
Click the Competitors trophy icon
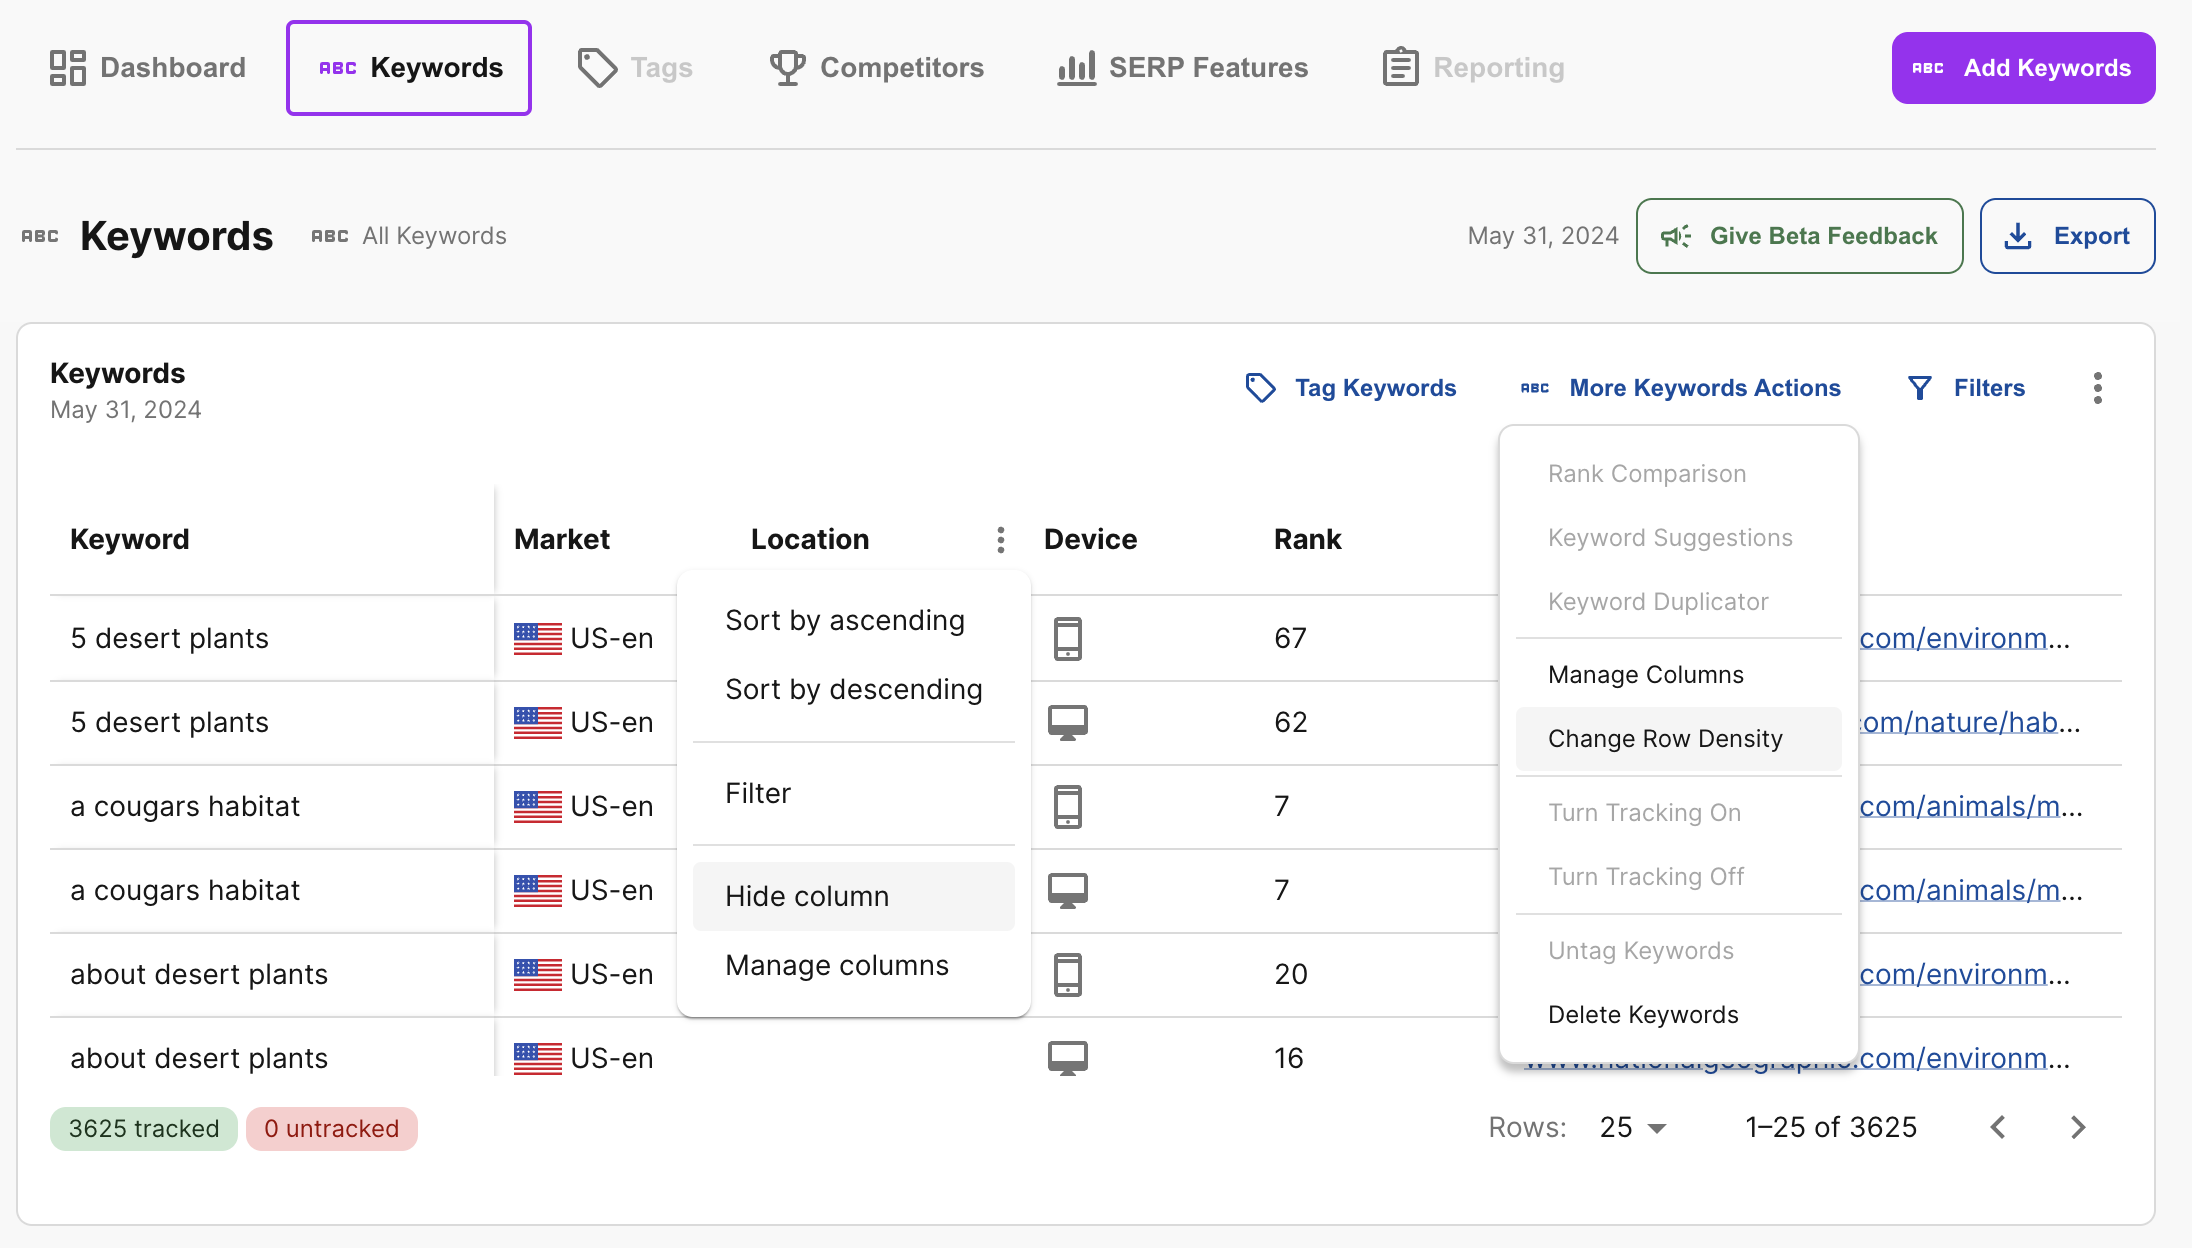787,68
